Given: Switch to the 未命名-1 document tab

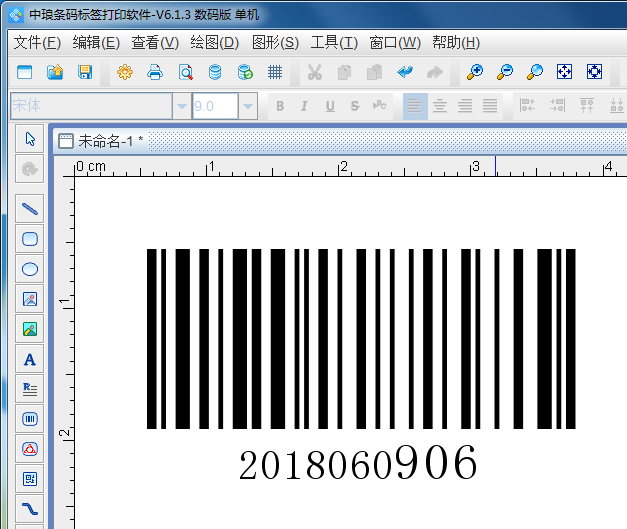Looking at the screenshot, I should 103,141.
